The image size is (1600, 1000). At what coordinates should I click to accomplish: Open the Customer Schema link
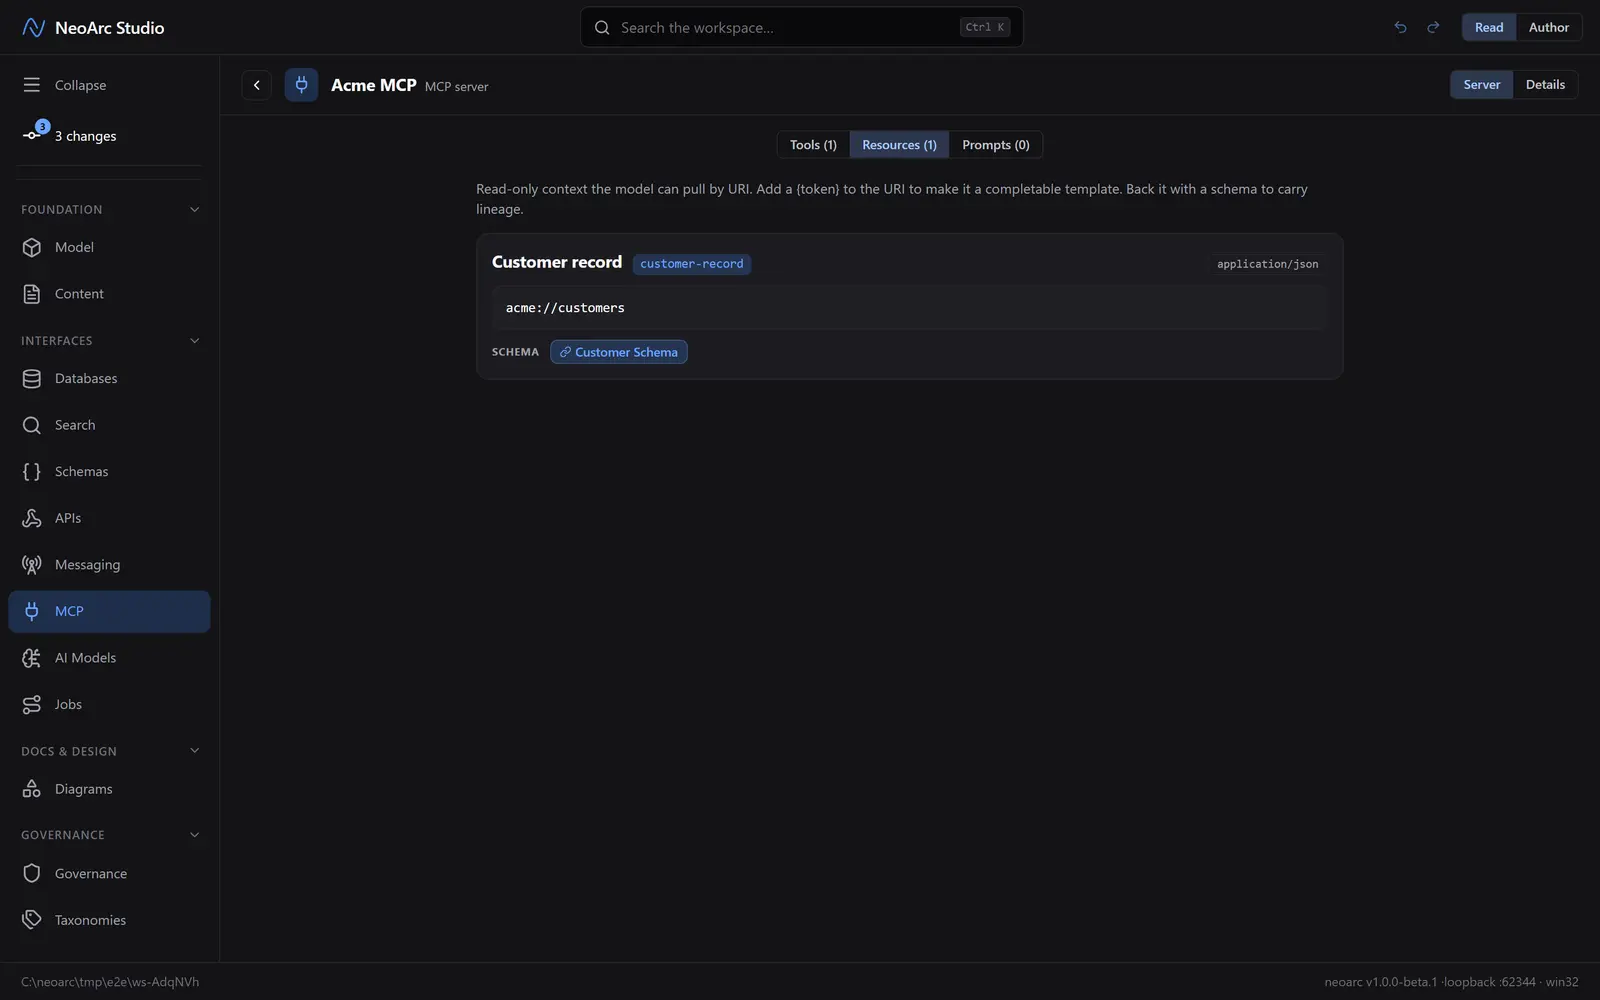(x=619, y=352)
